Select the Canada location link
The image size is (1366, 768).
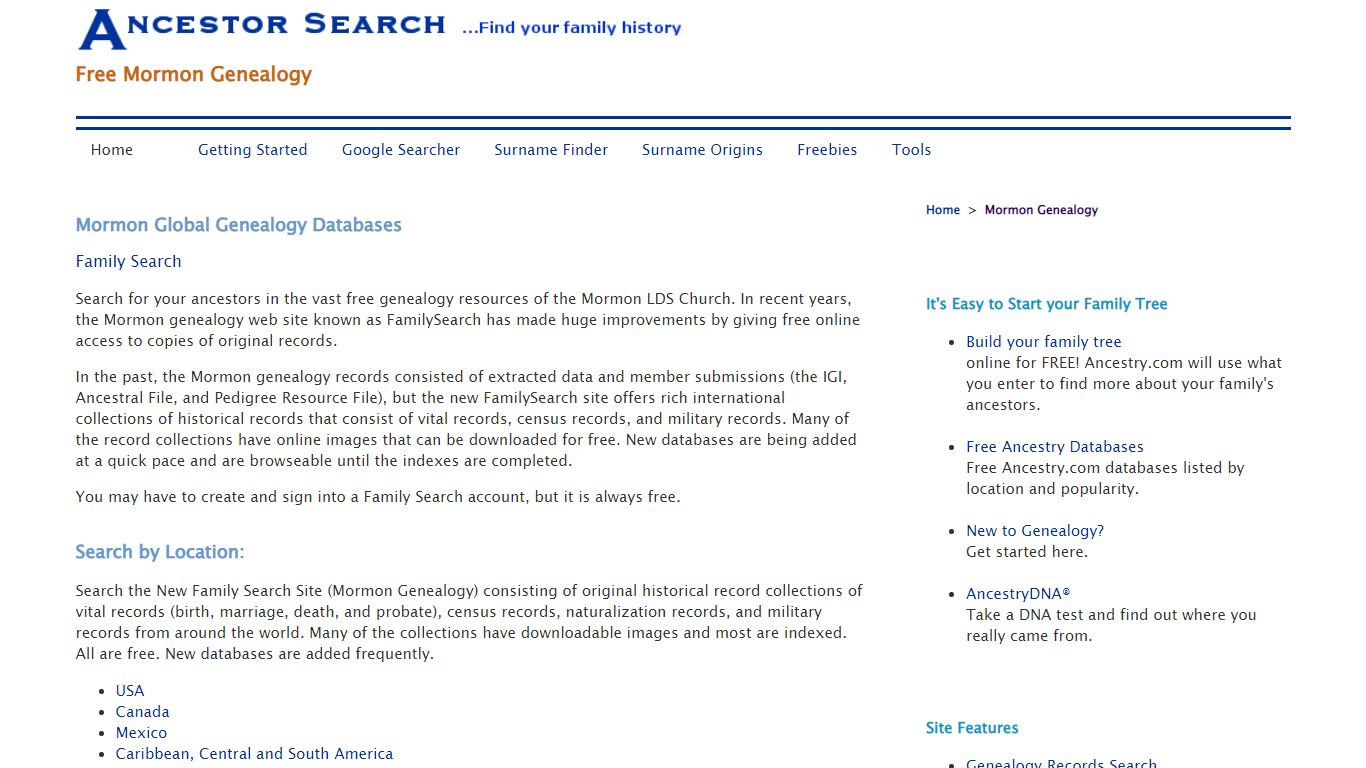coord(142,712)
